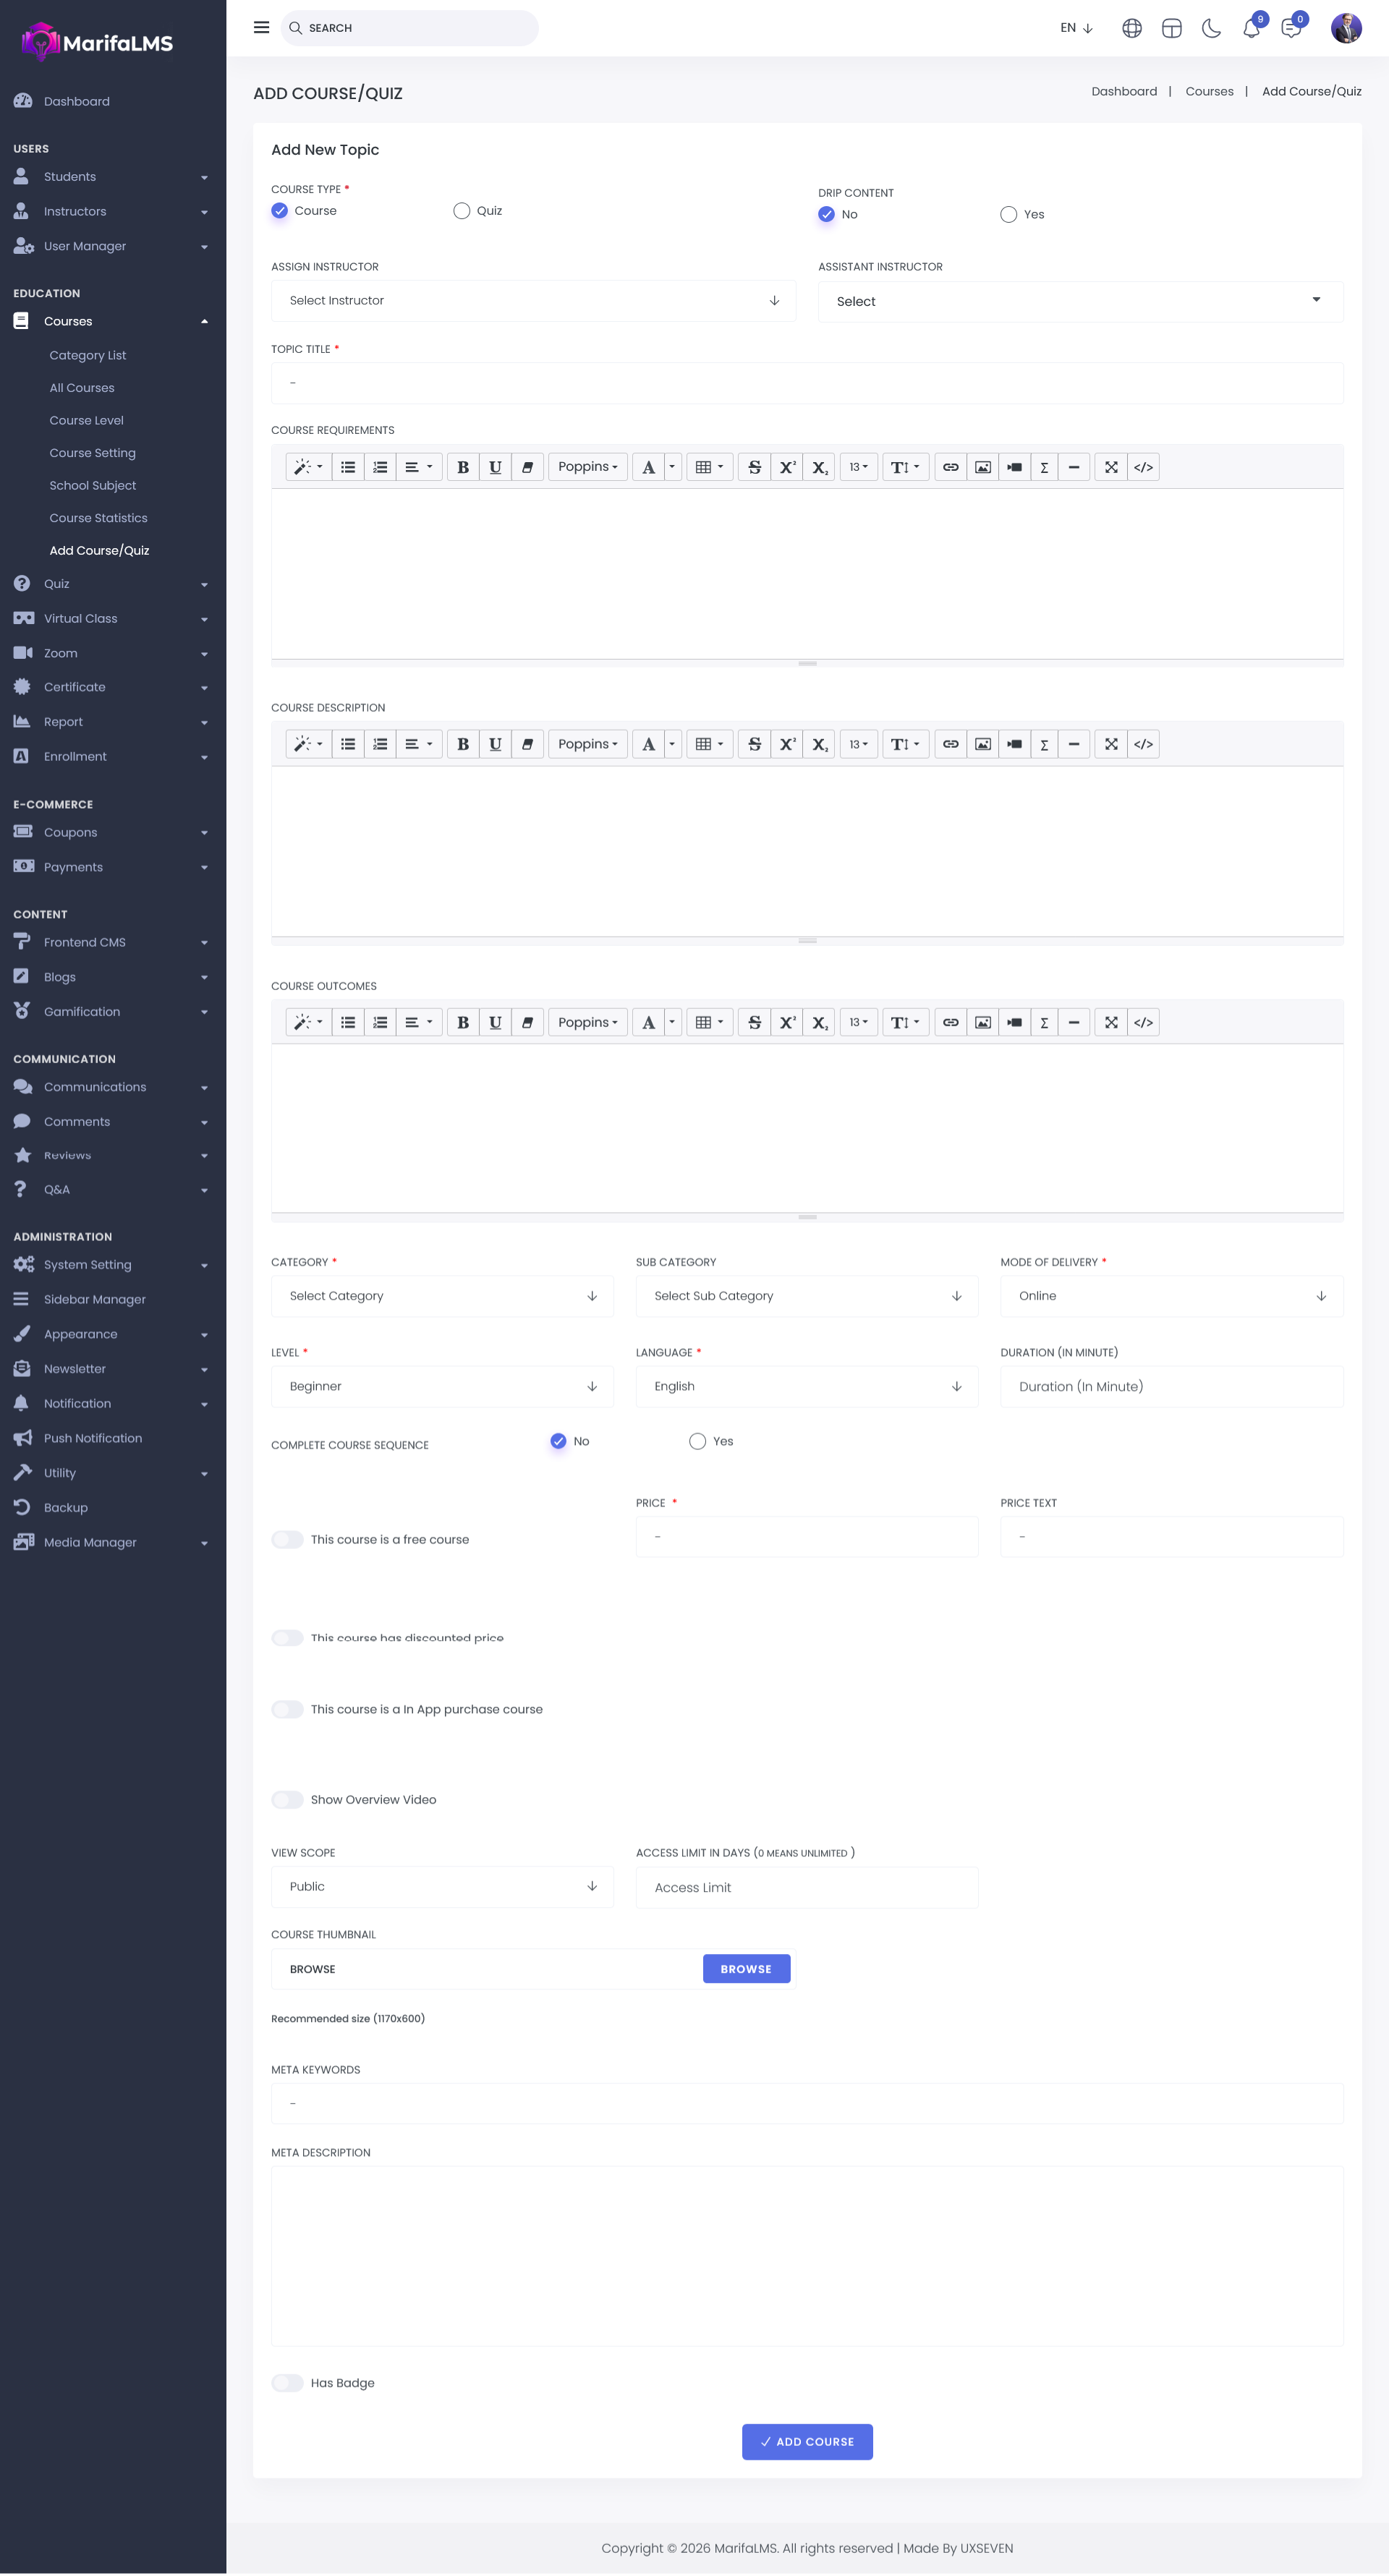Click the notification bell icon
The image size is (1389, 2576).
[x=1251, y=29]
